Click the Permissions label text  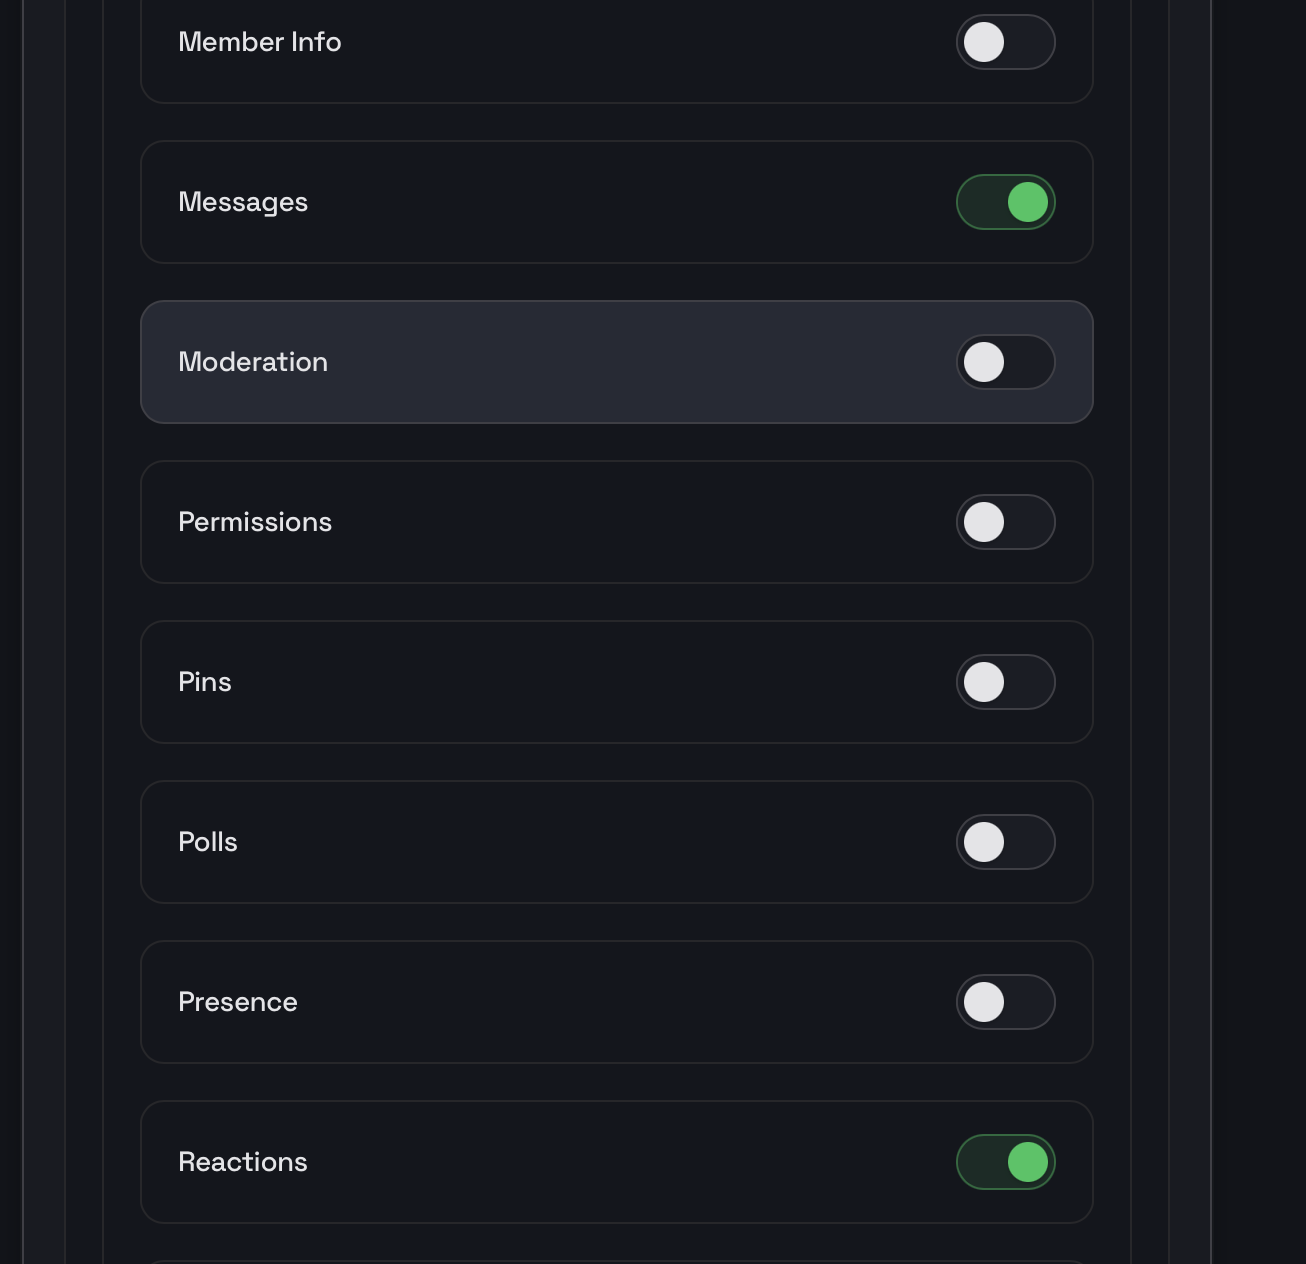coord(255,522)
